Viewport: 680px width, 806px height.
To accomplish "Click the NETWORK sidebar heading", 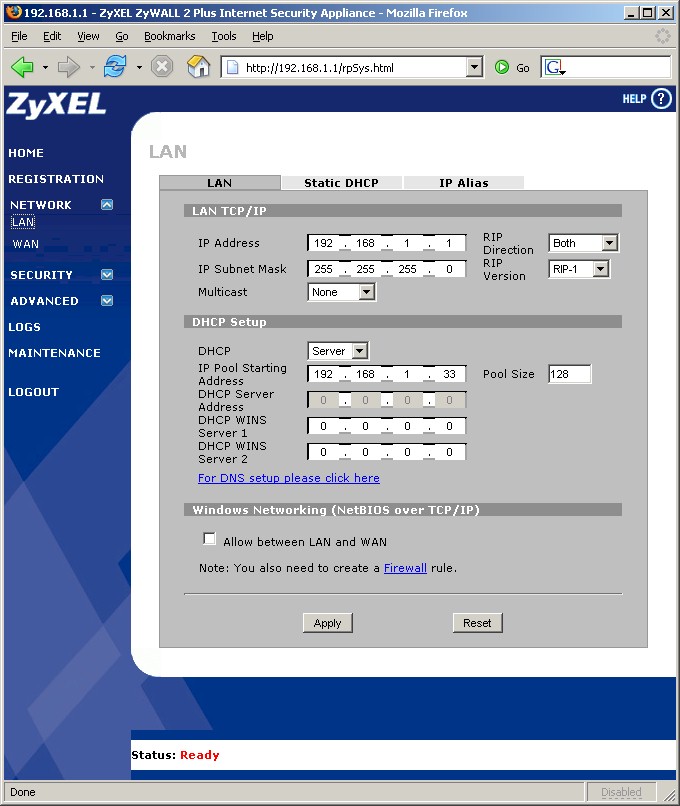I will coord(41,205).
